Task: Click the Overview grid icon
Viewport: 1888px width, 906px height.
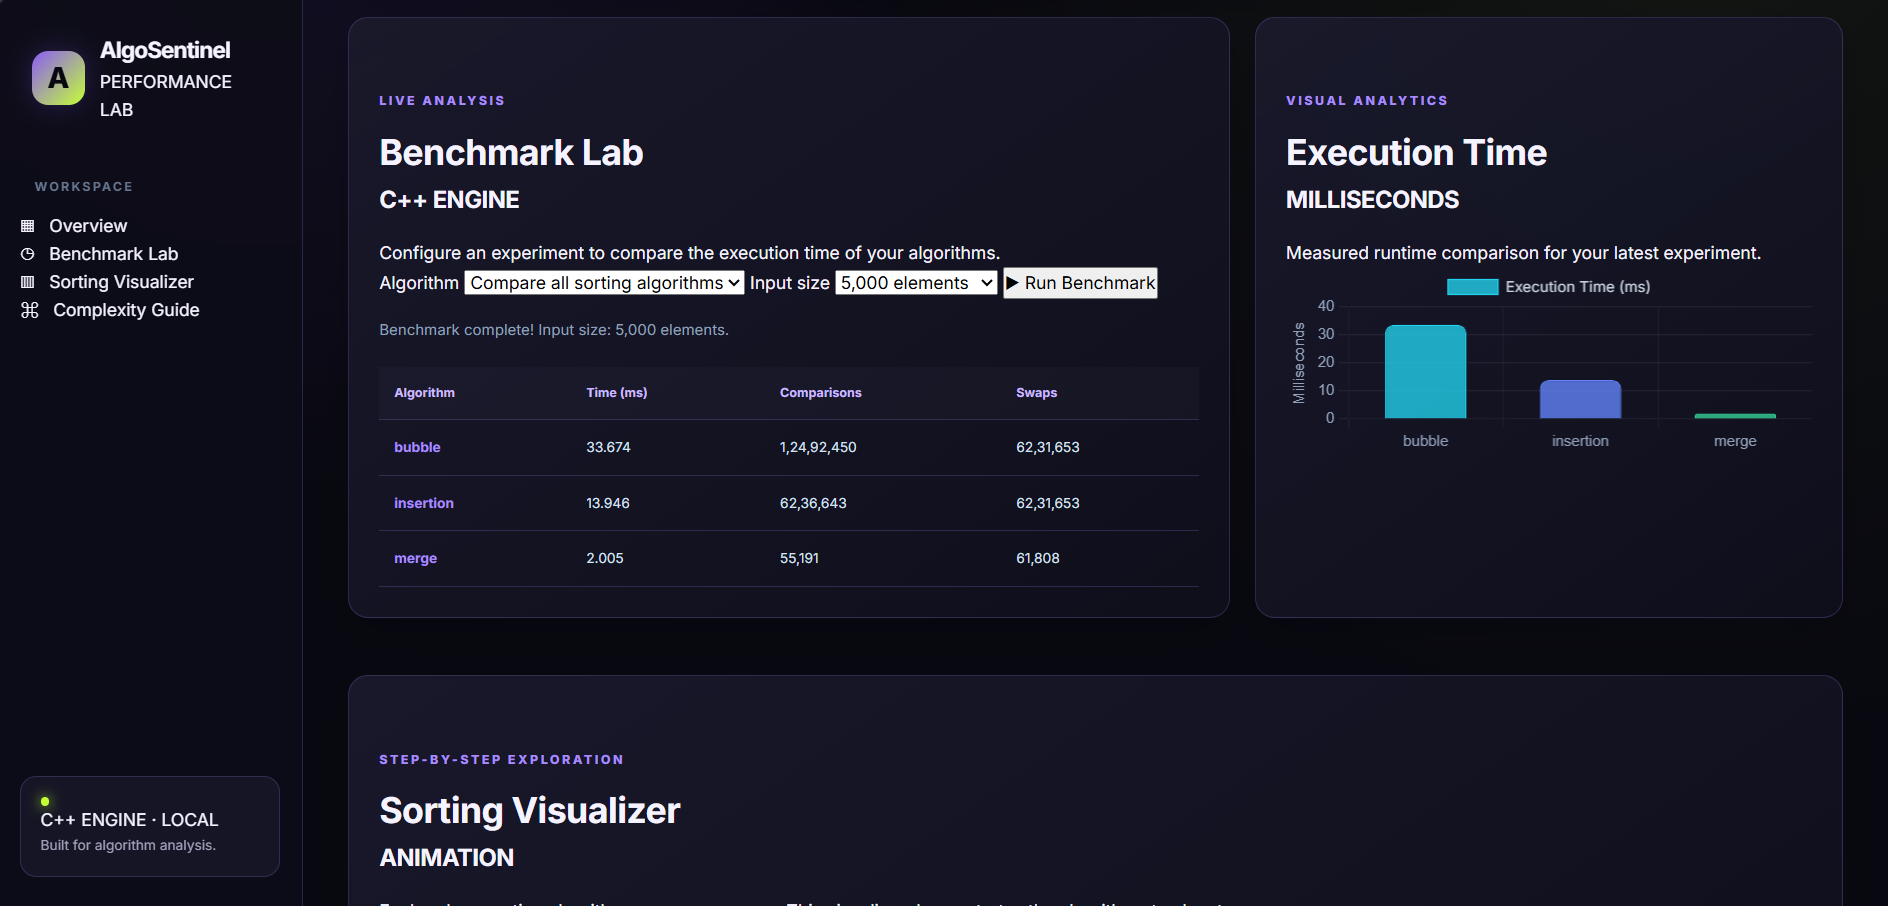Action: pos(28,226)
